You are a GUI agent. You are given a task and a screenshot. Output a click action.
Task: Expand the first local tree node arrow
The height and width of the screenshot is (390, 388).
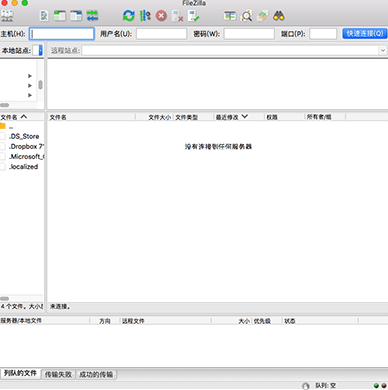30,76
